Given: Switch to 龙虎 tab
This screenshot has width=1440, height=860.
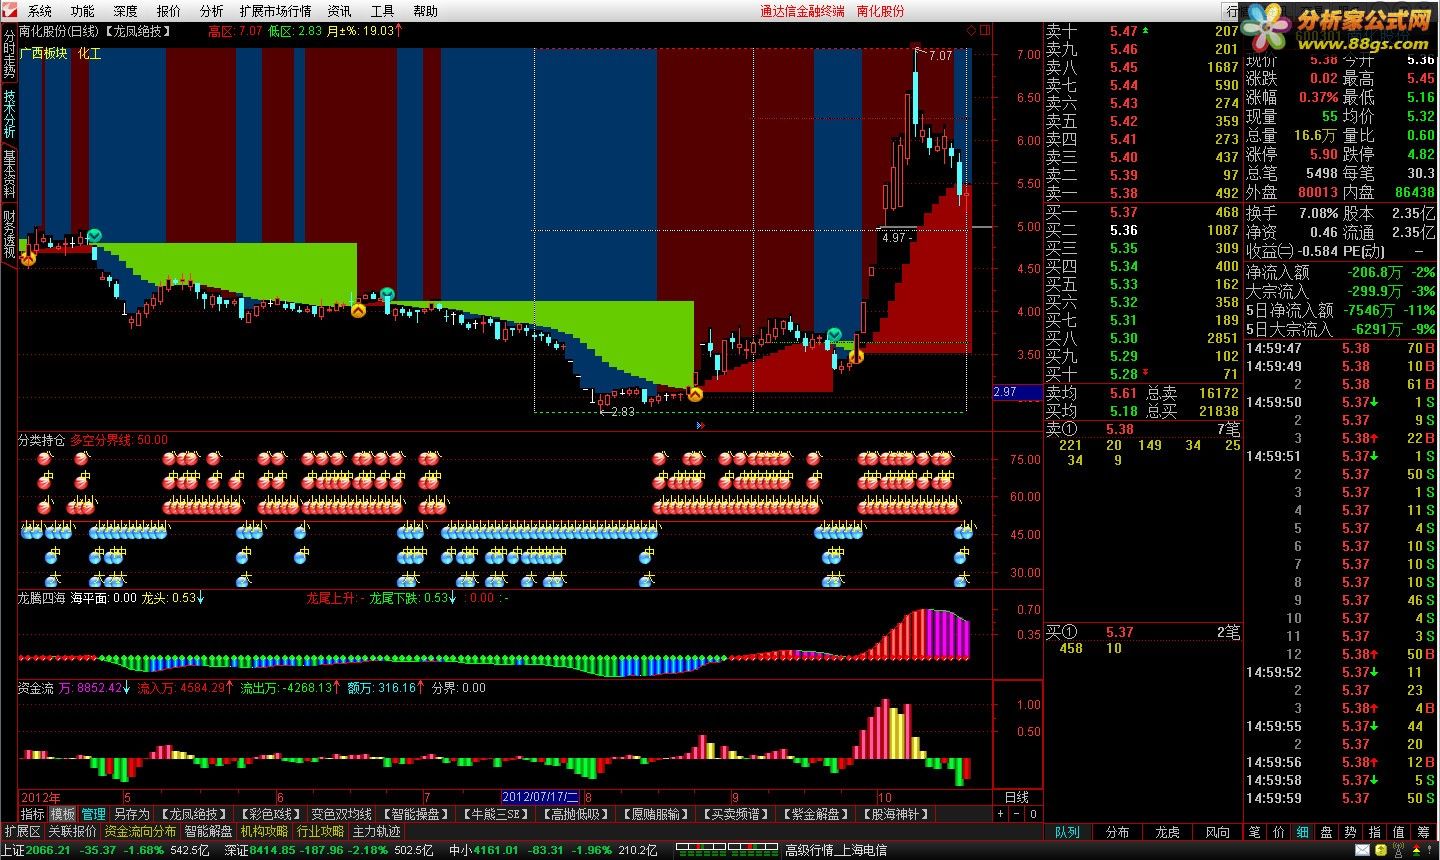Looking at the screenshot, I should click(x=1167, y=832).
